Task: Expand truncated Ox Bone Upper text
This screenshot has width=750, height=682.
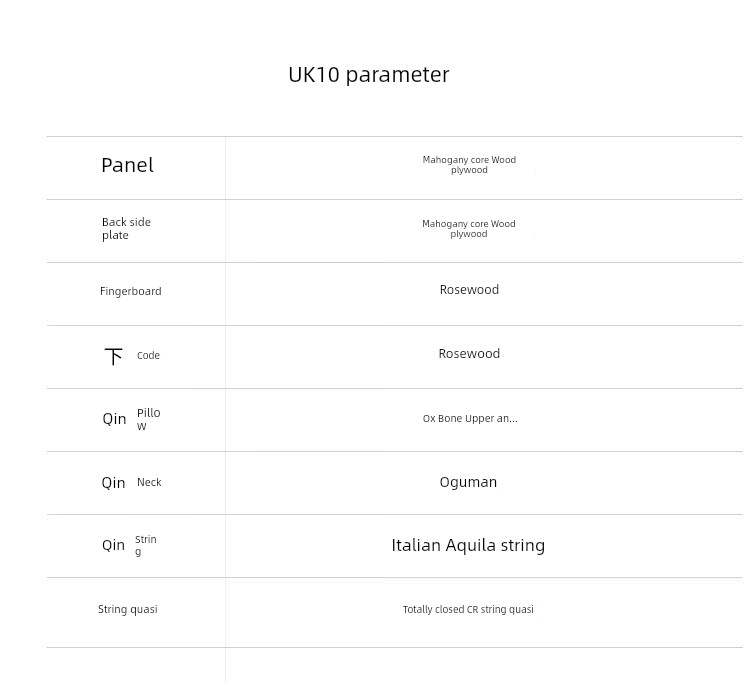Action: click(470, 419)
